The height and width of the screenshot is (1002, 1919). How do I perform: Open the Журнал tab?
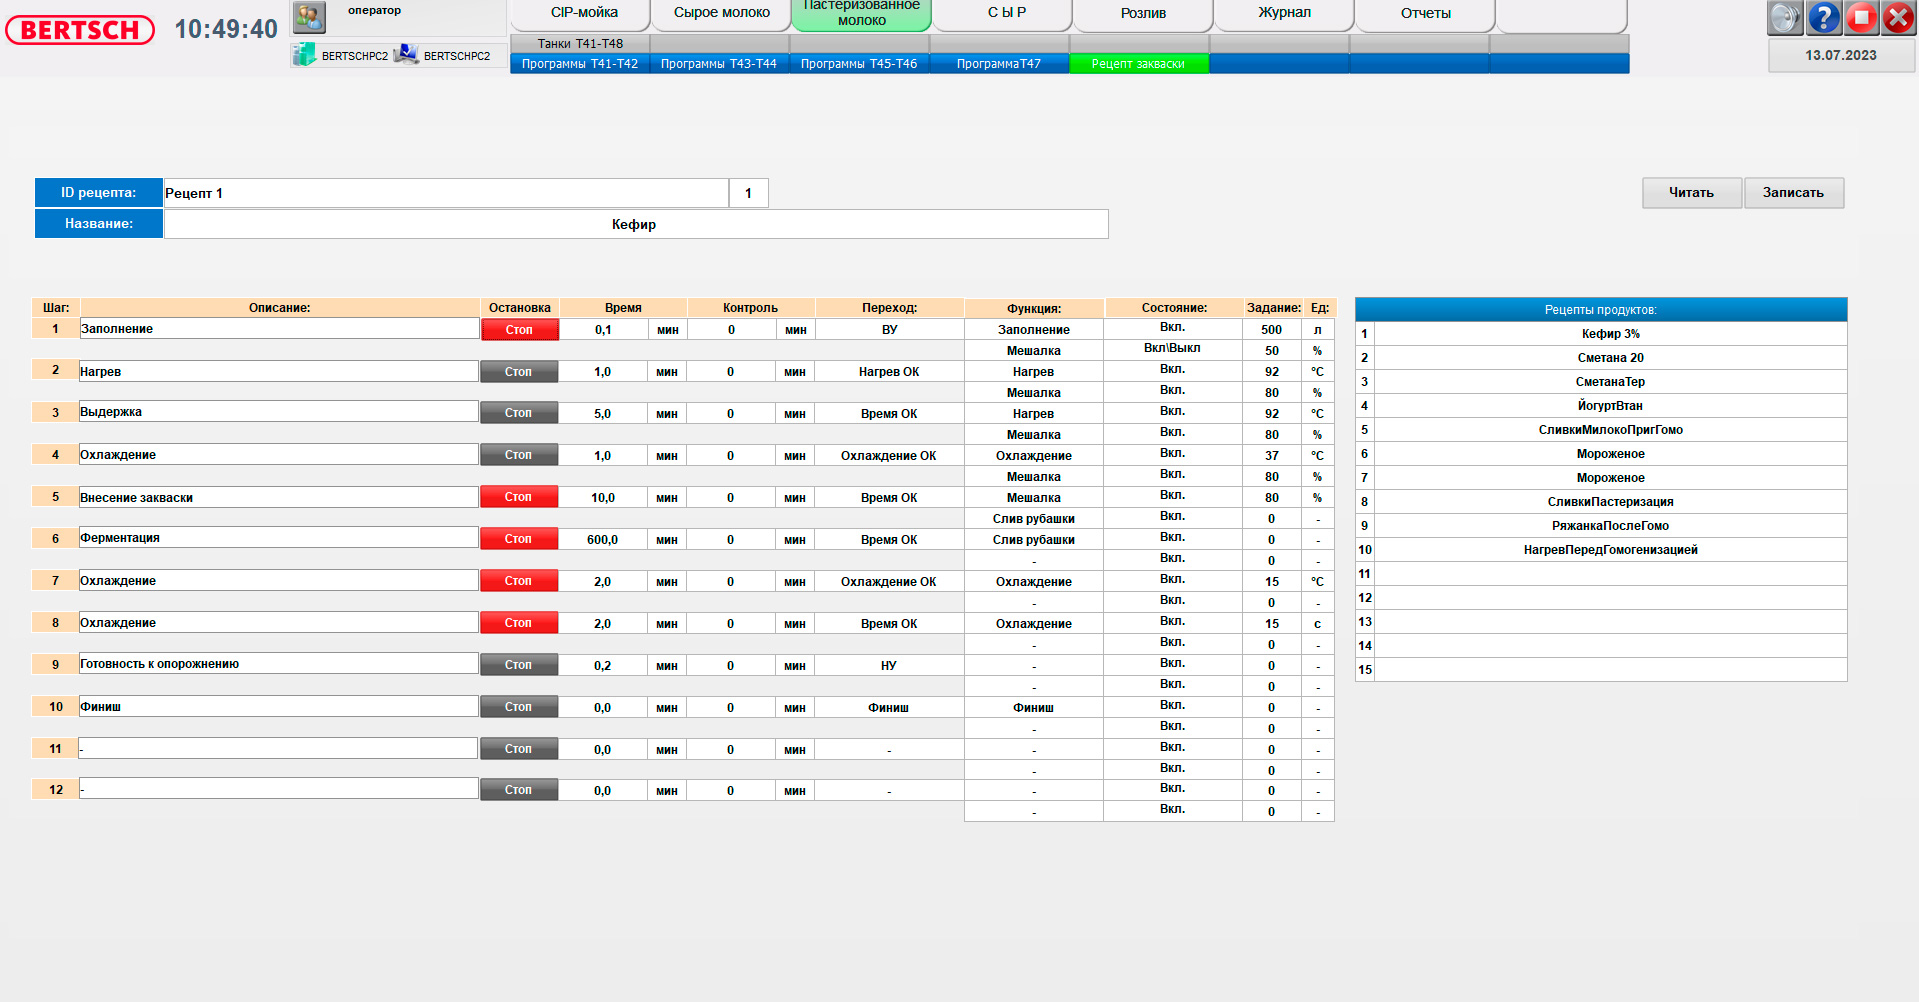click(1284, 13)
